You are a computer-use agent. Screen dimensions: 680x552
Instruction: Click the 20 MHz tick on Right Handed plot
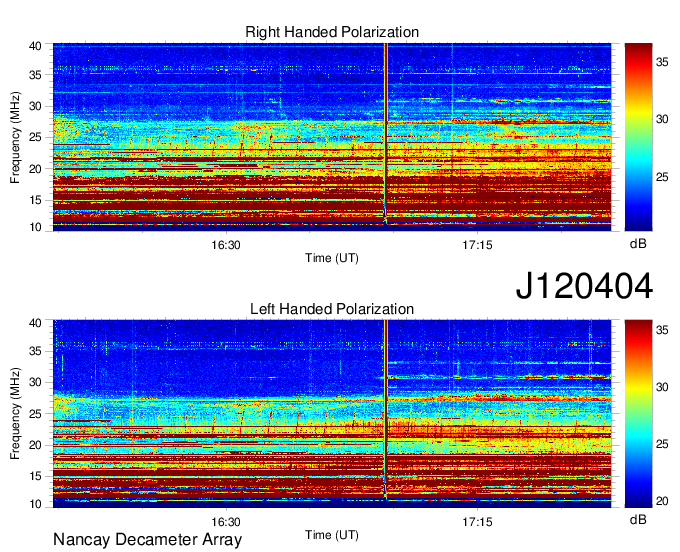(35, 169)
